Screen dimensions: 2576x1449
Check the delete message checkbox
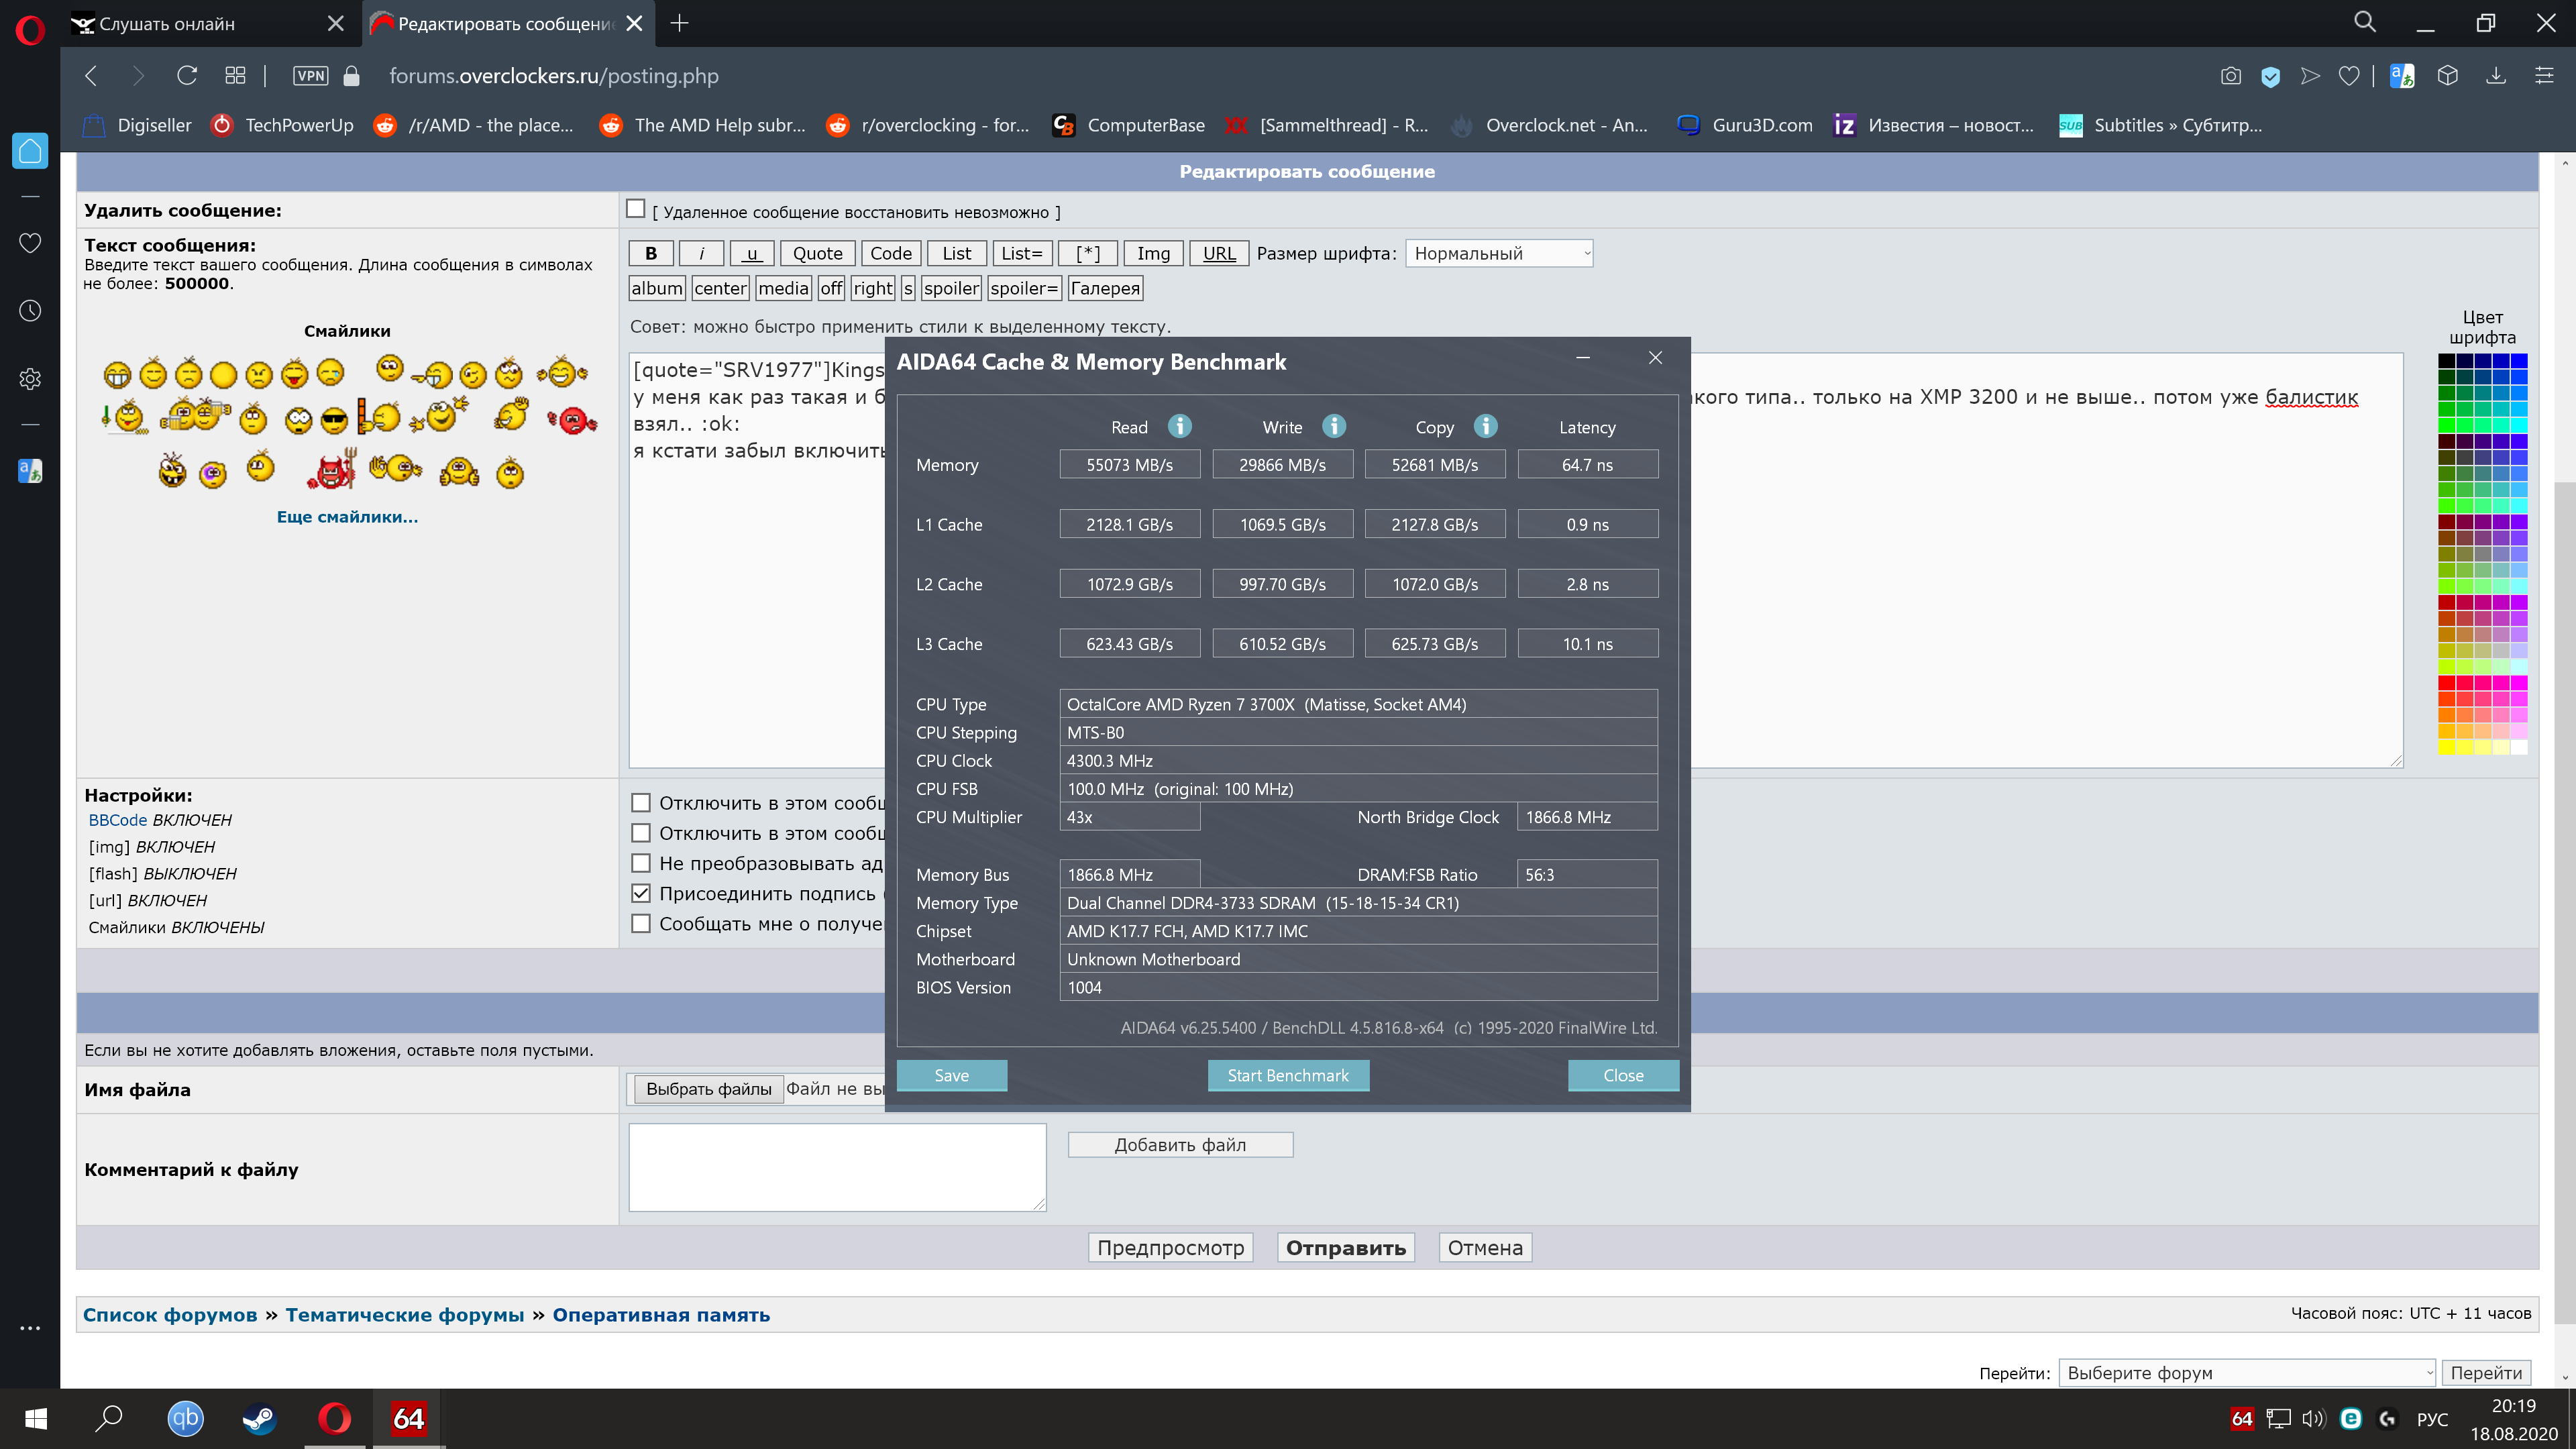click(636, 209)
